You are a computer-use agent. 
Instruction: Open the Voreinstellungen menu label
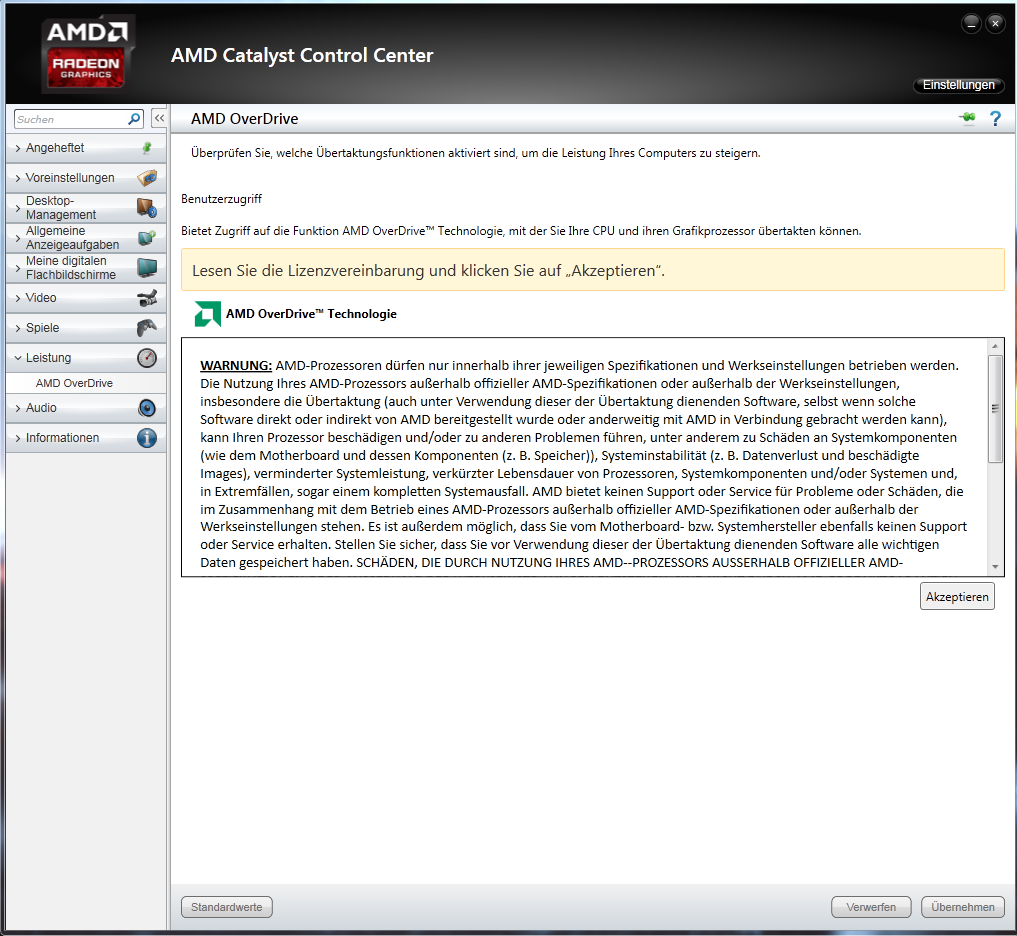click(x=69, y=178)
